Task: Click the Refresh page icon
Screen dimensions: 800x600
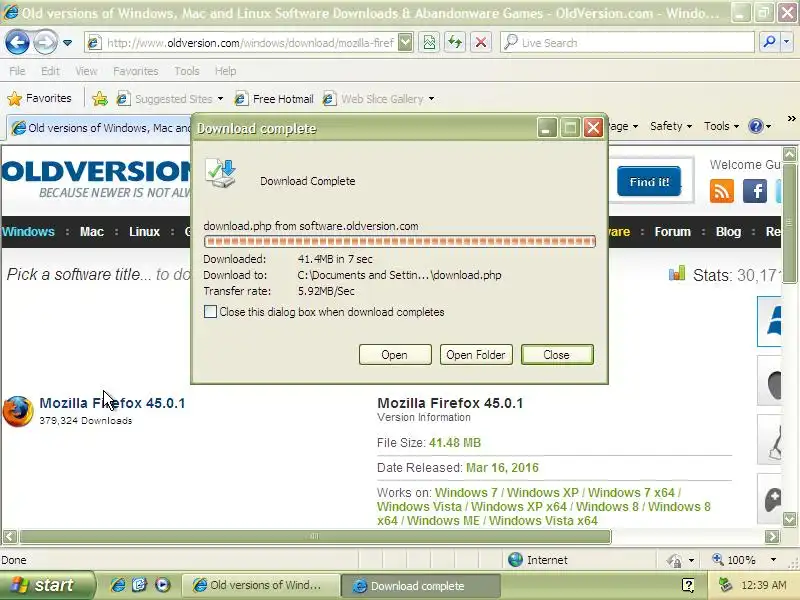Action: [455, 43]
